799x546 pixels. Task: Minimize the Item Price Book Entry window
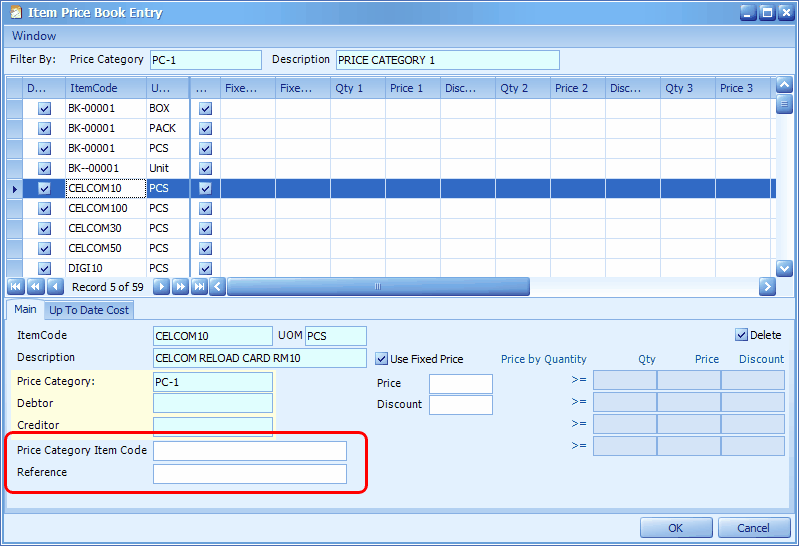pos(748,13)
